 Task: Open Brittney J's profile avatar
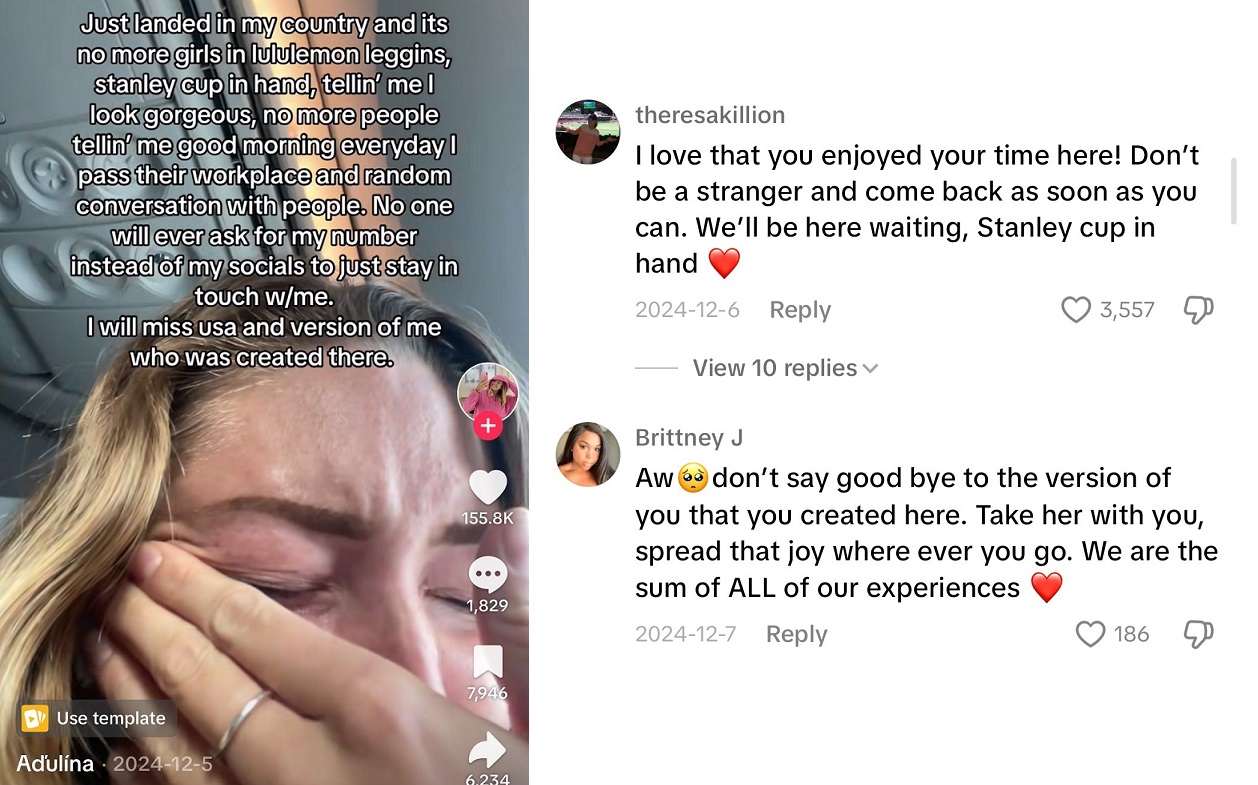click(x=588, y=454)
